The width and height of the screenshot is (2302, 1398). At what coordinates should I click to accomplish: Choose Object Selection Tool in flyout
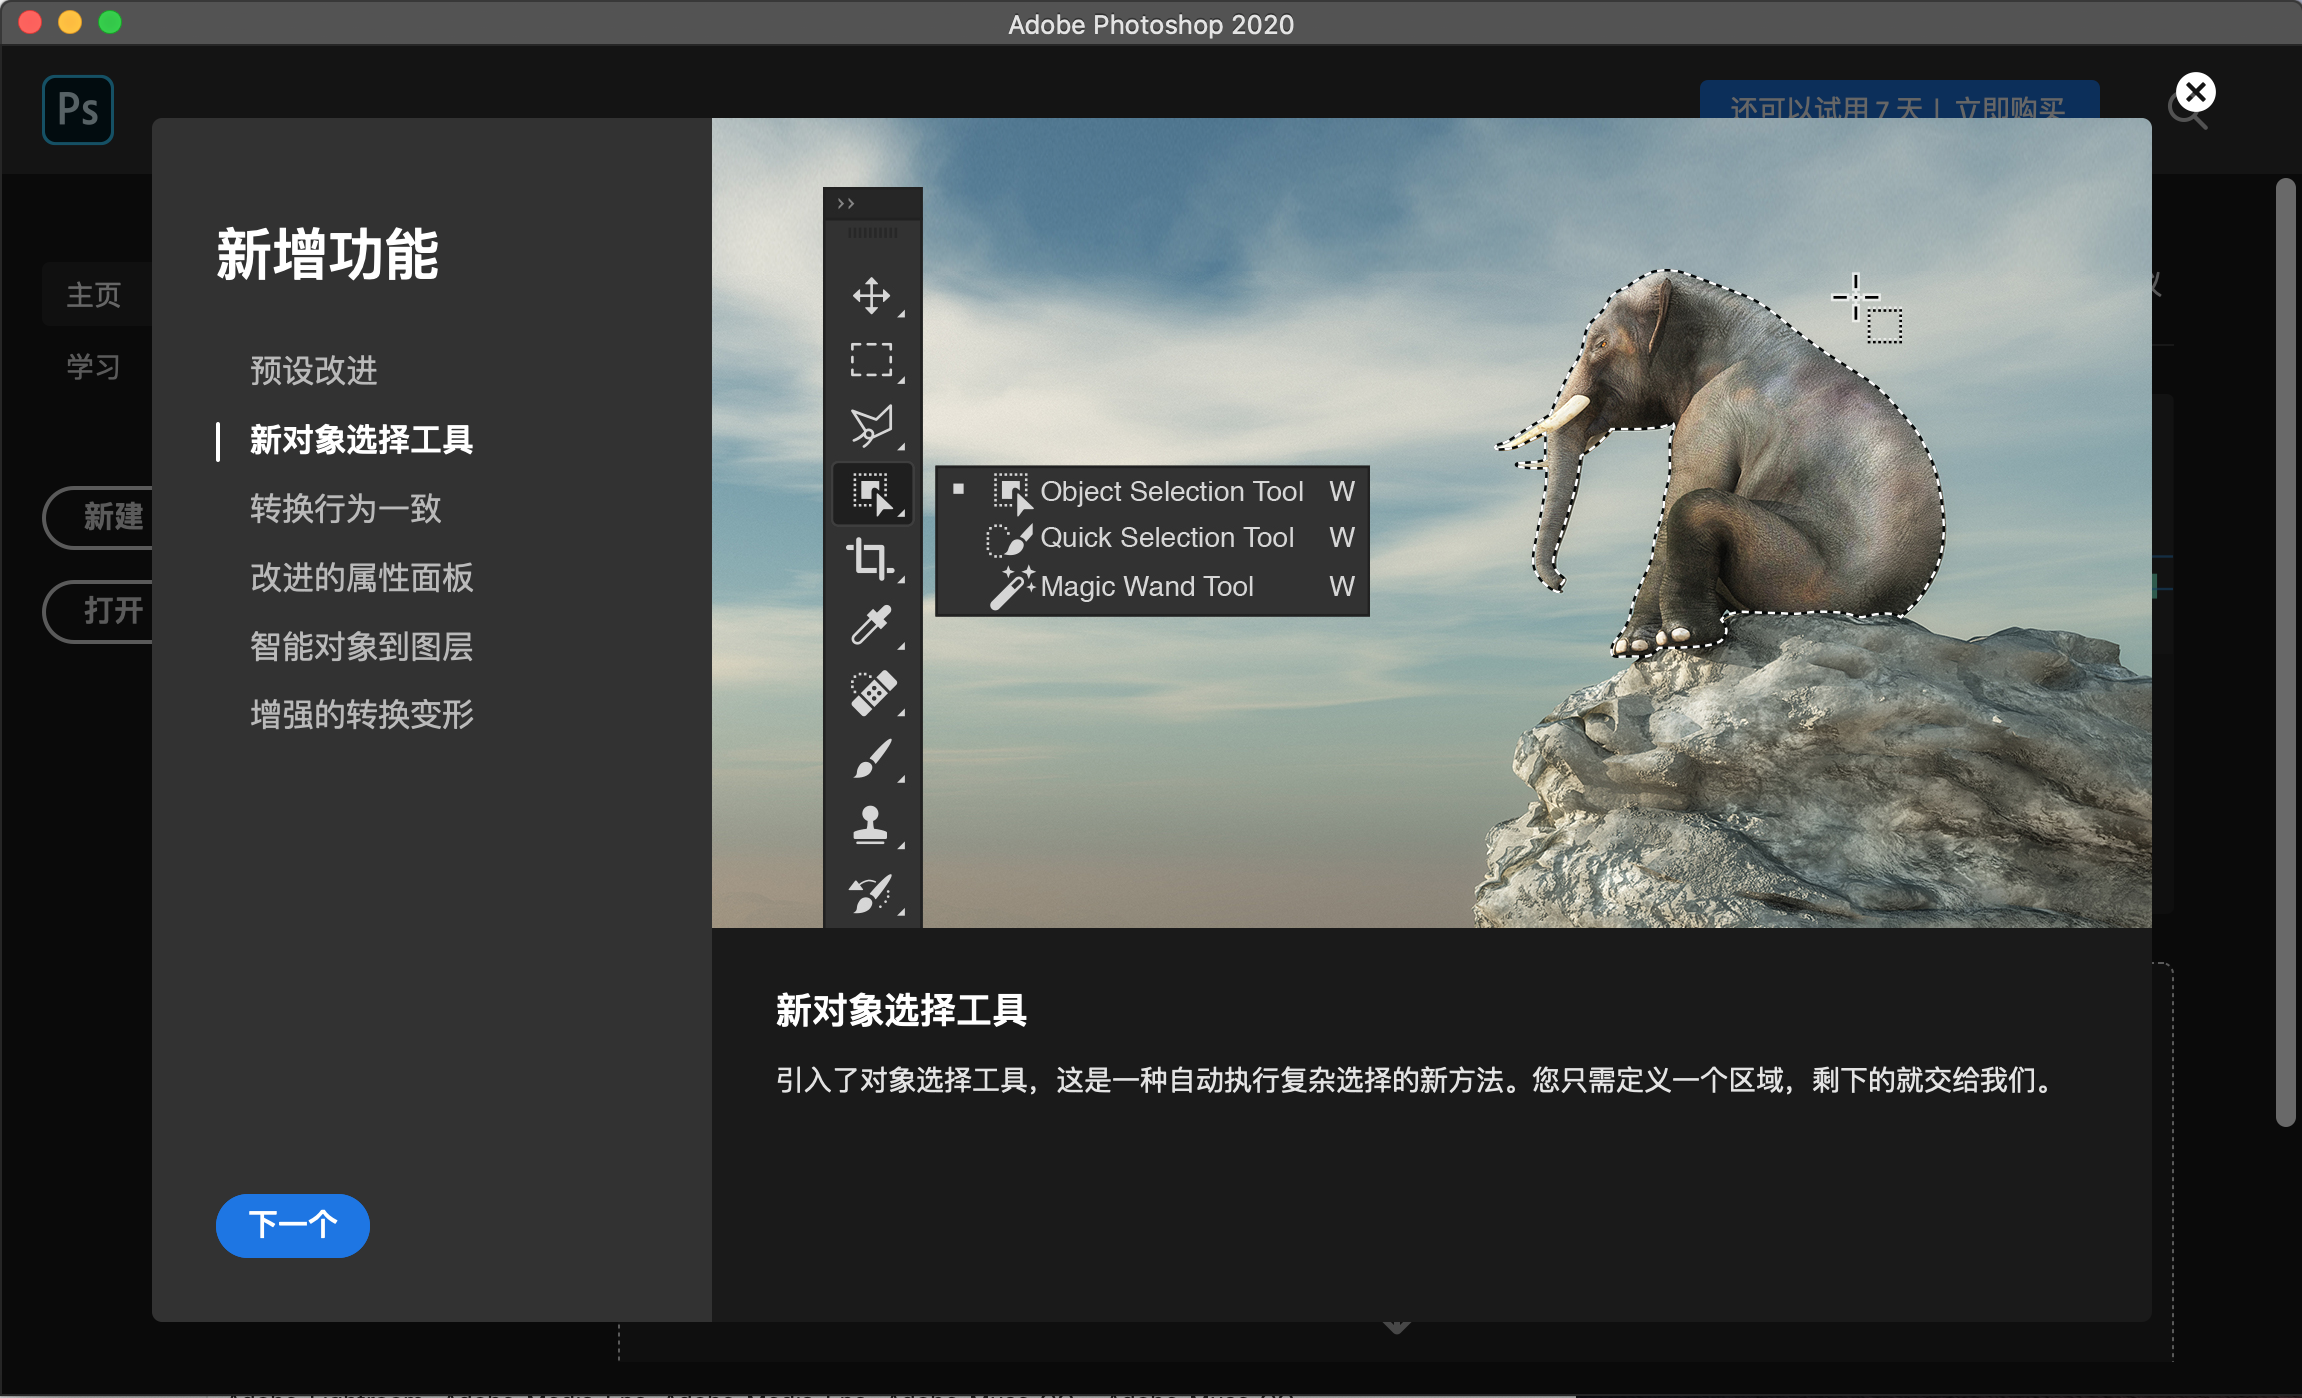pyautogui.click(x=1152, y=491)
